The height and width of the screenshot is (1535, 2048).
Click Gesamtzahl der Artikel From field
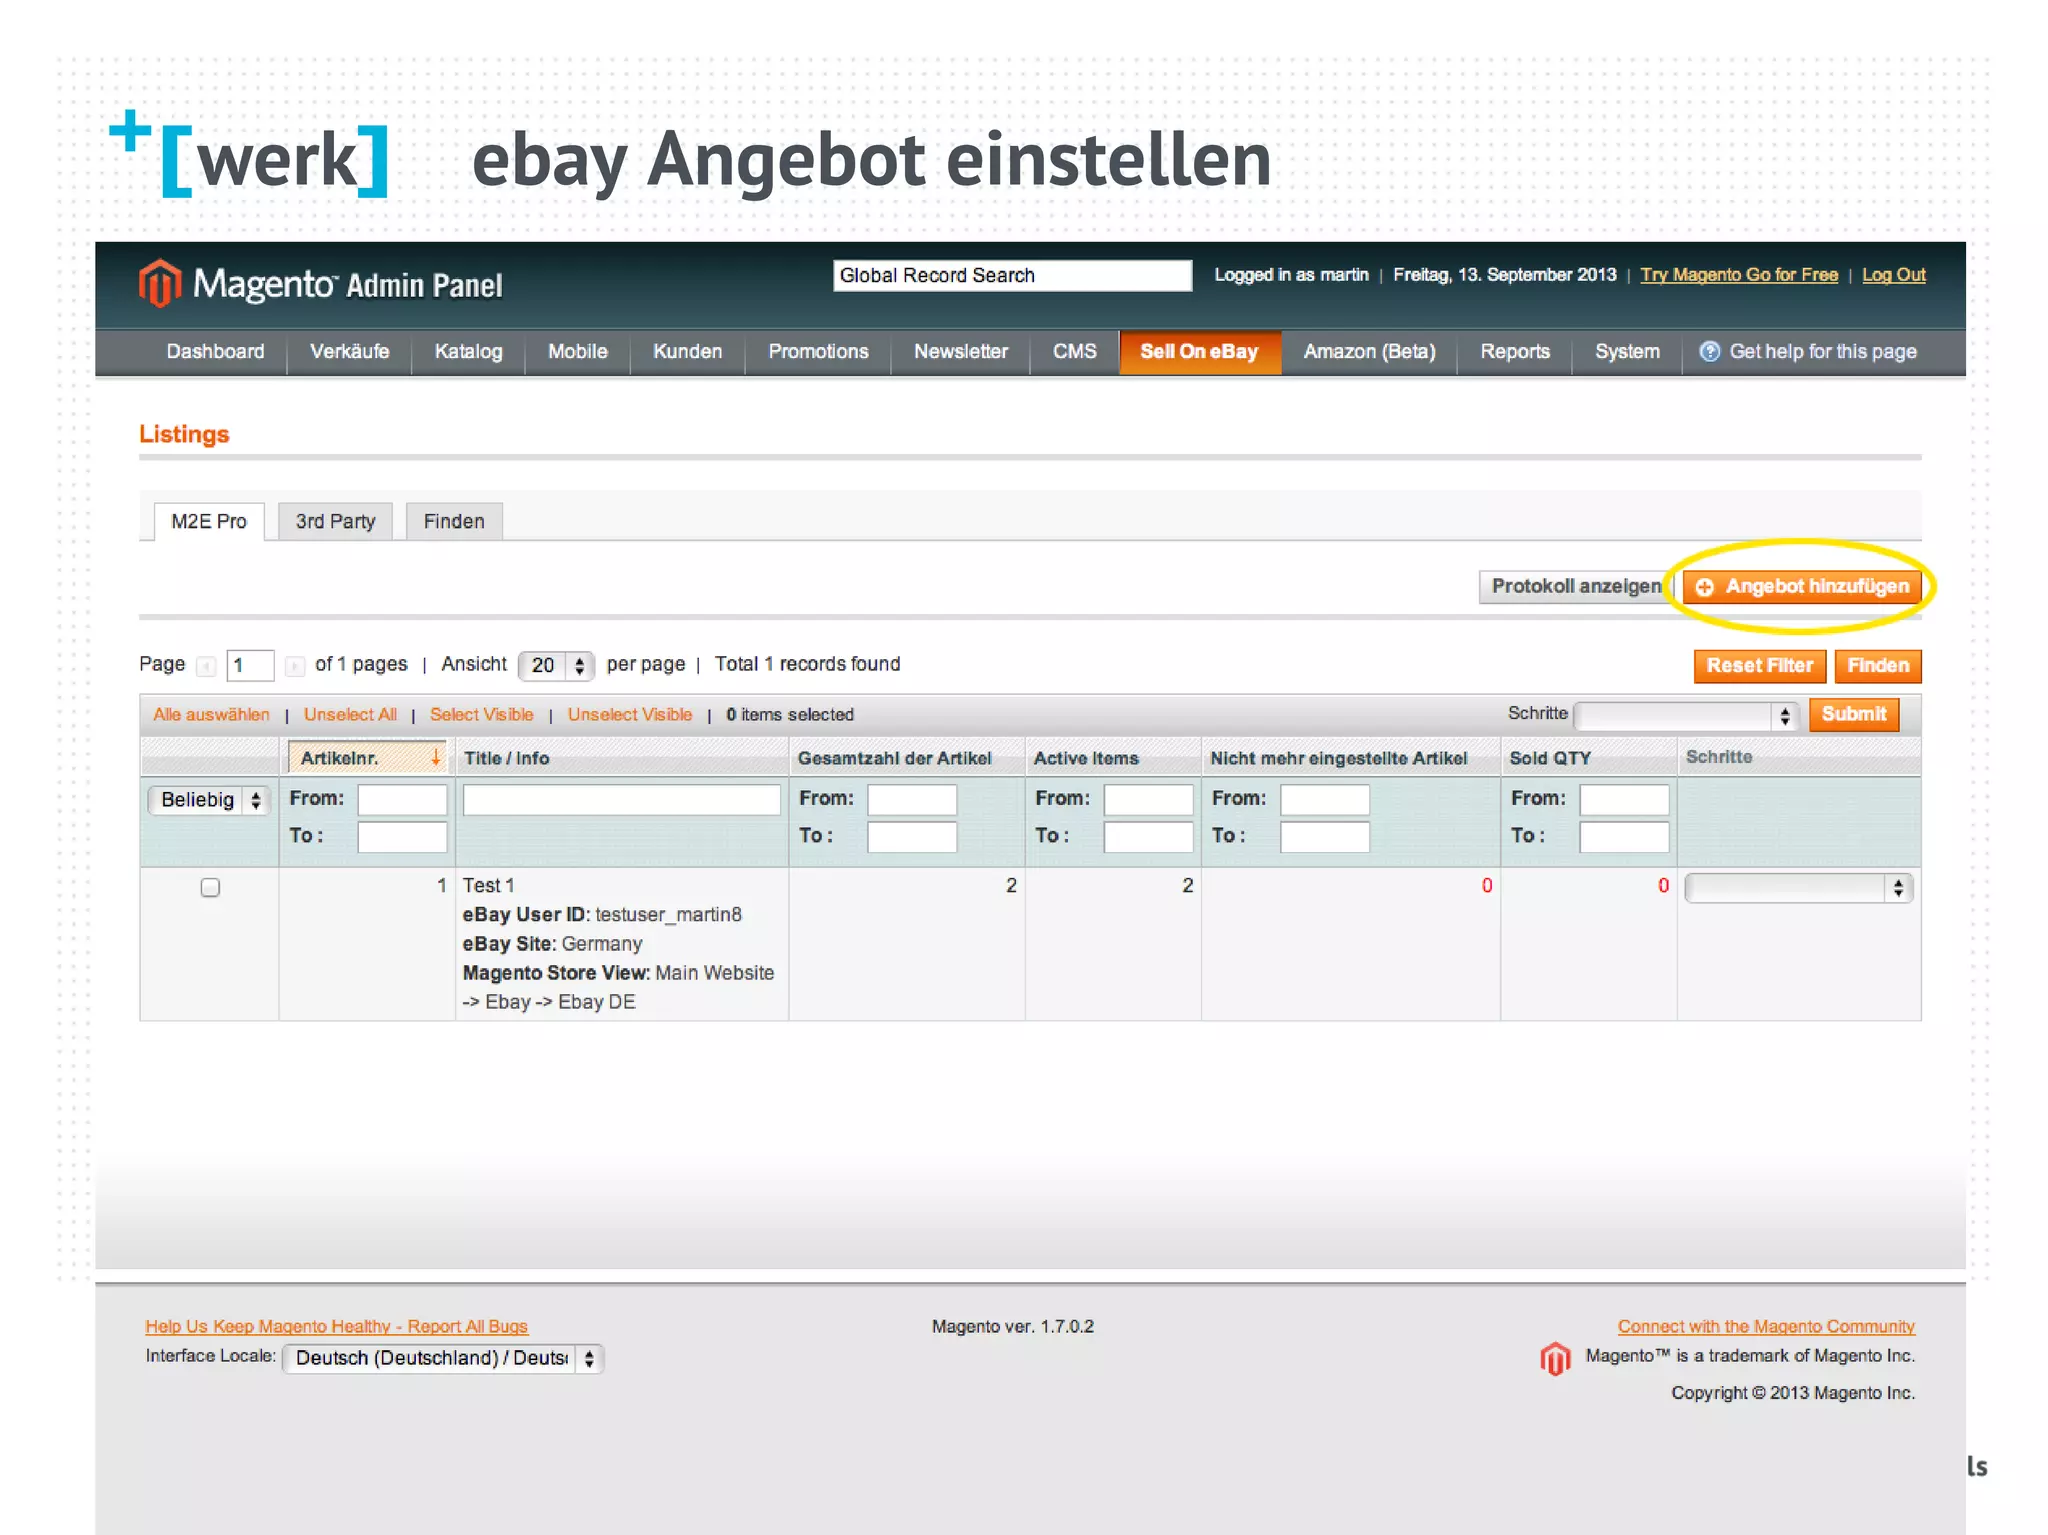(x=912, y=800)
